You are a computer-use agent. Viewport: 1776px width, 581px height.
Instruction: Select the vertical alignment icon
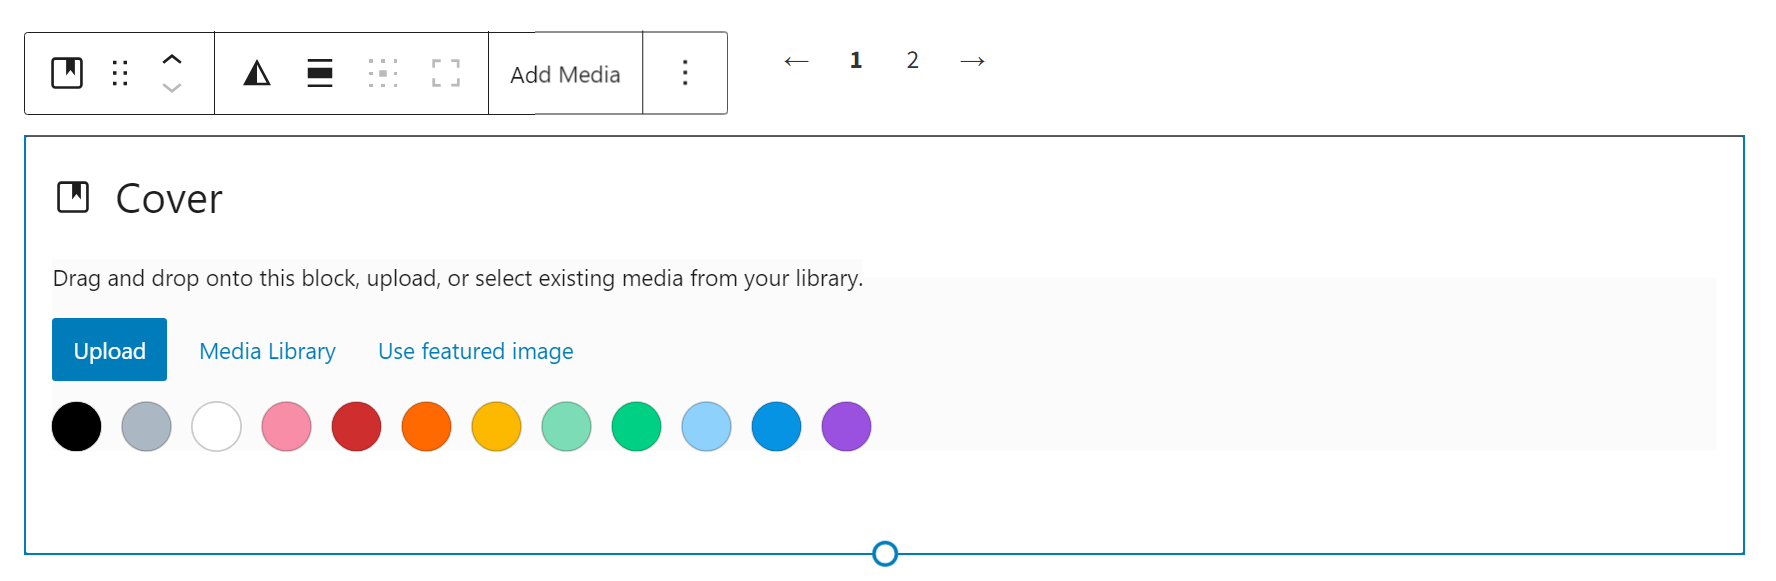[x=319, y=73]
